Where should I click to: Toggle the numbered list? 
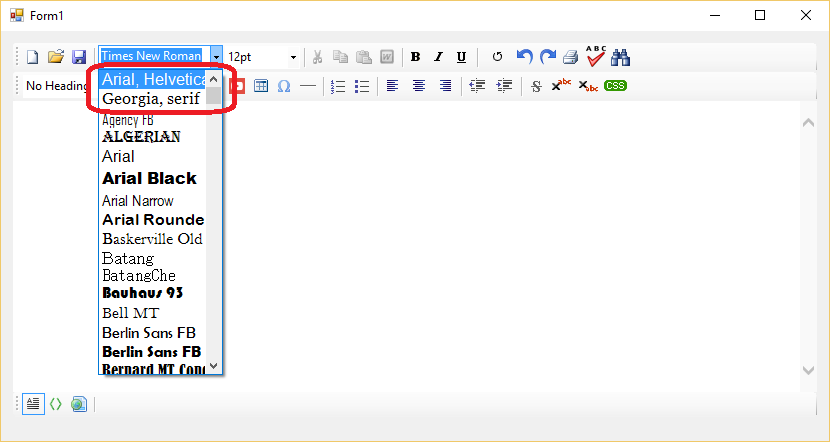point(338,86)
